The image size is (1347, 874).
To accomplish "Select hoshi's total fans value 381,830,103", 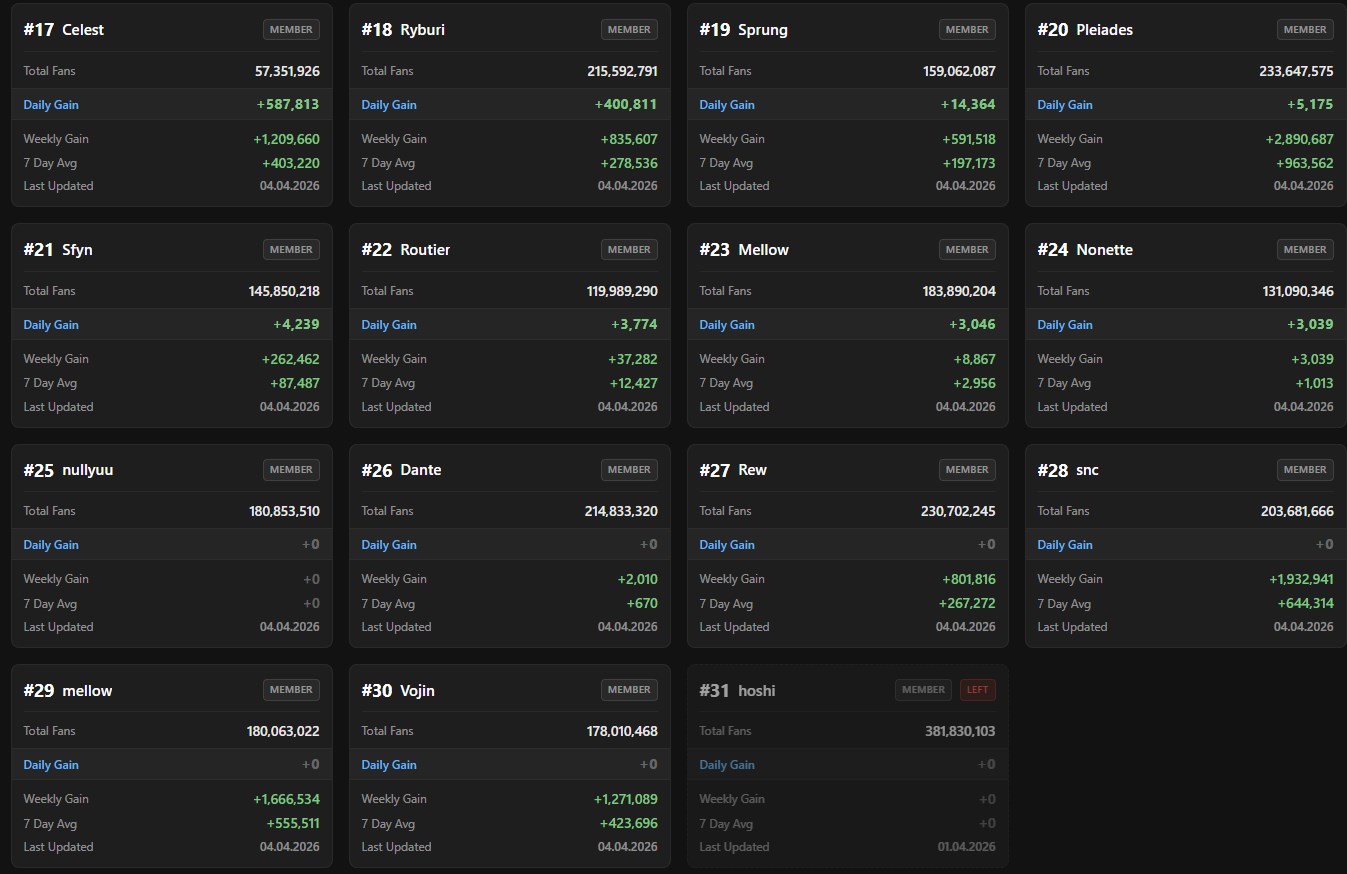I will [960, 731].
